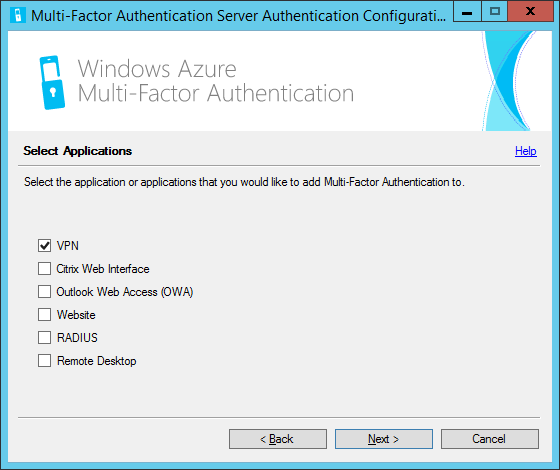
Task: Close the wizard with the red X
Action: [531, 12]
